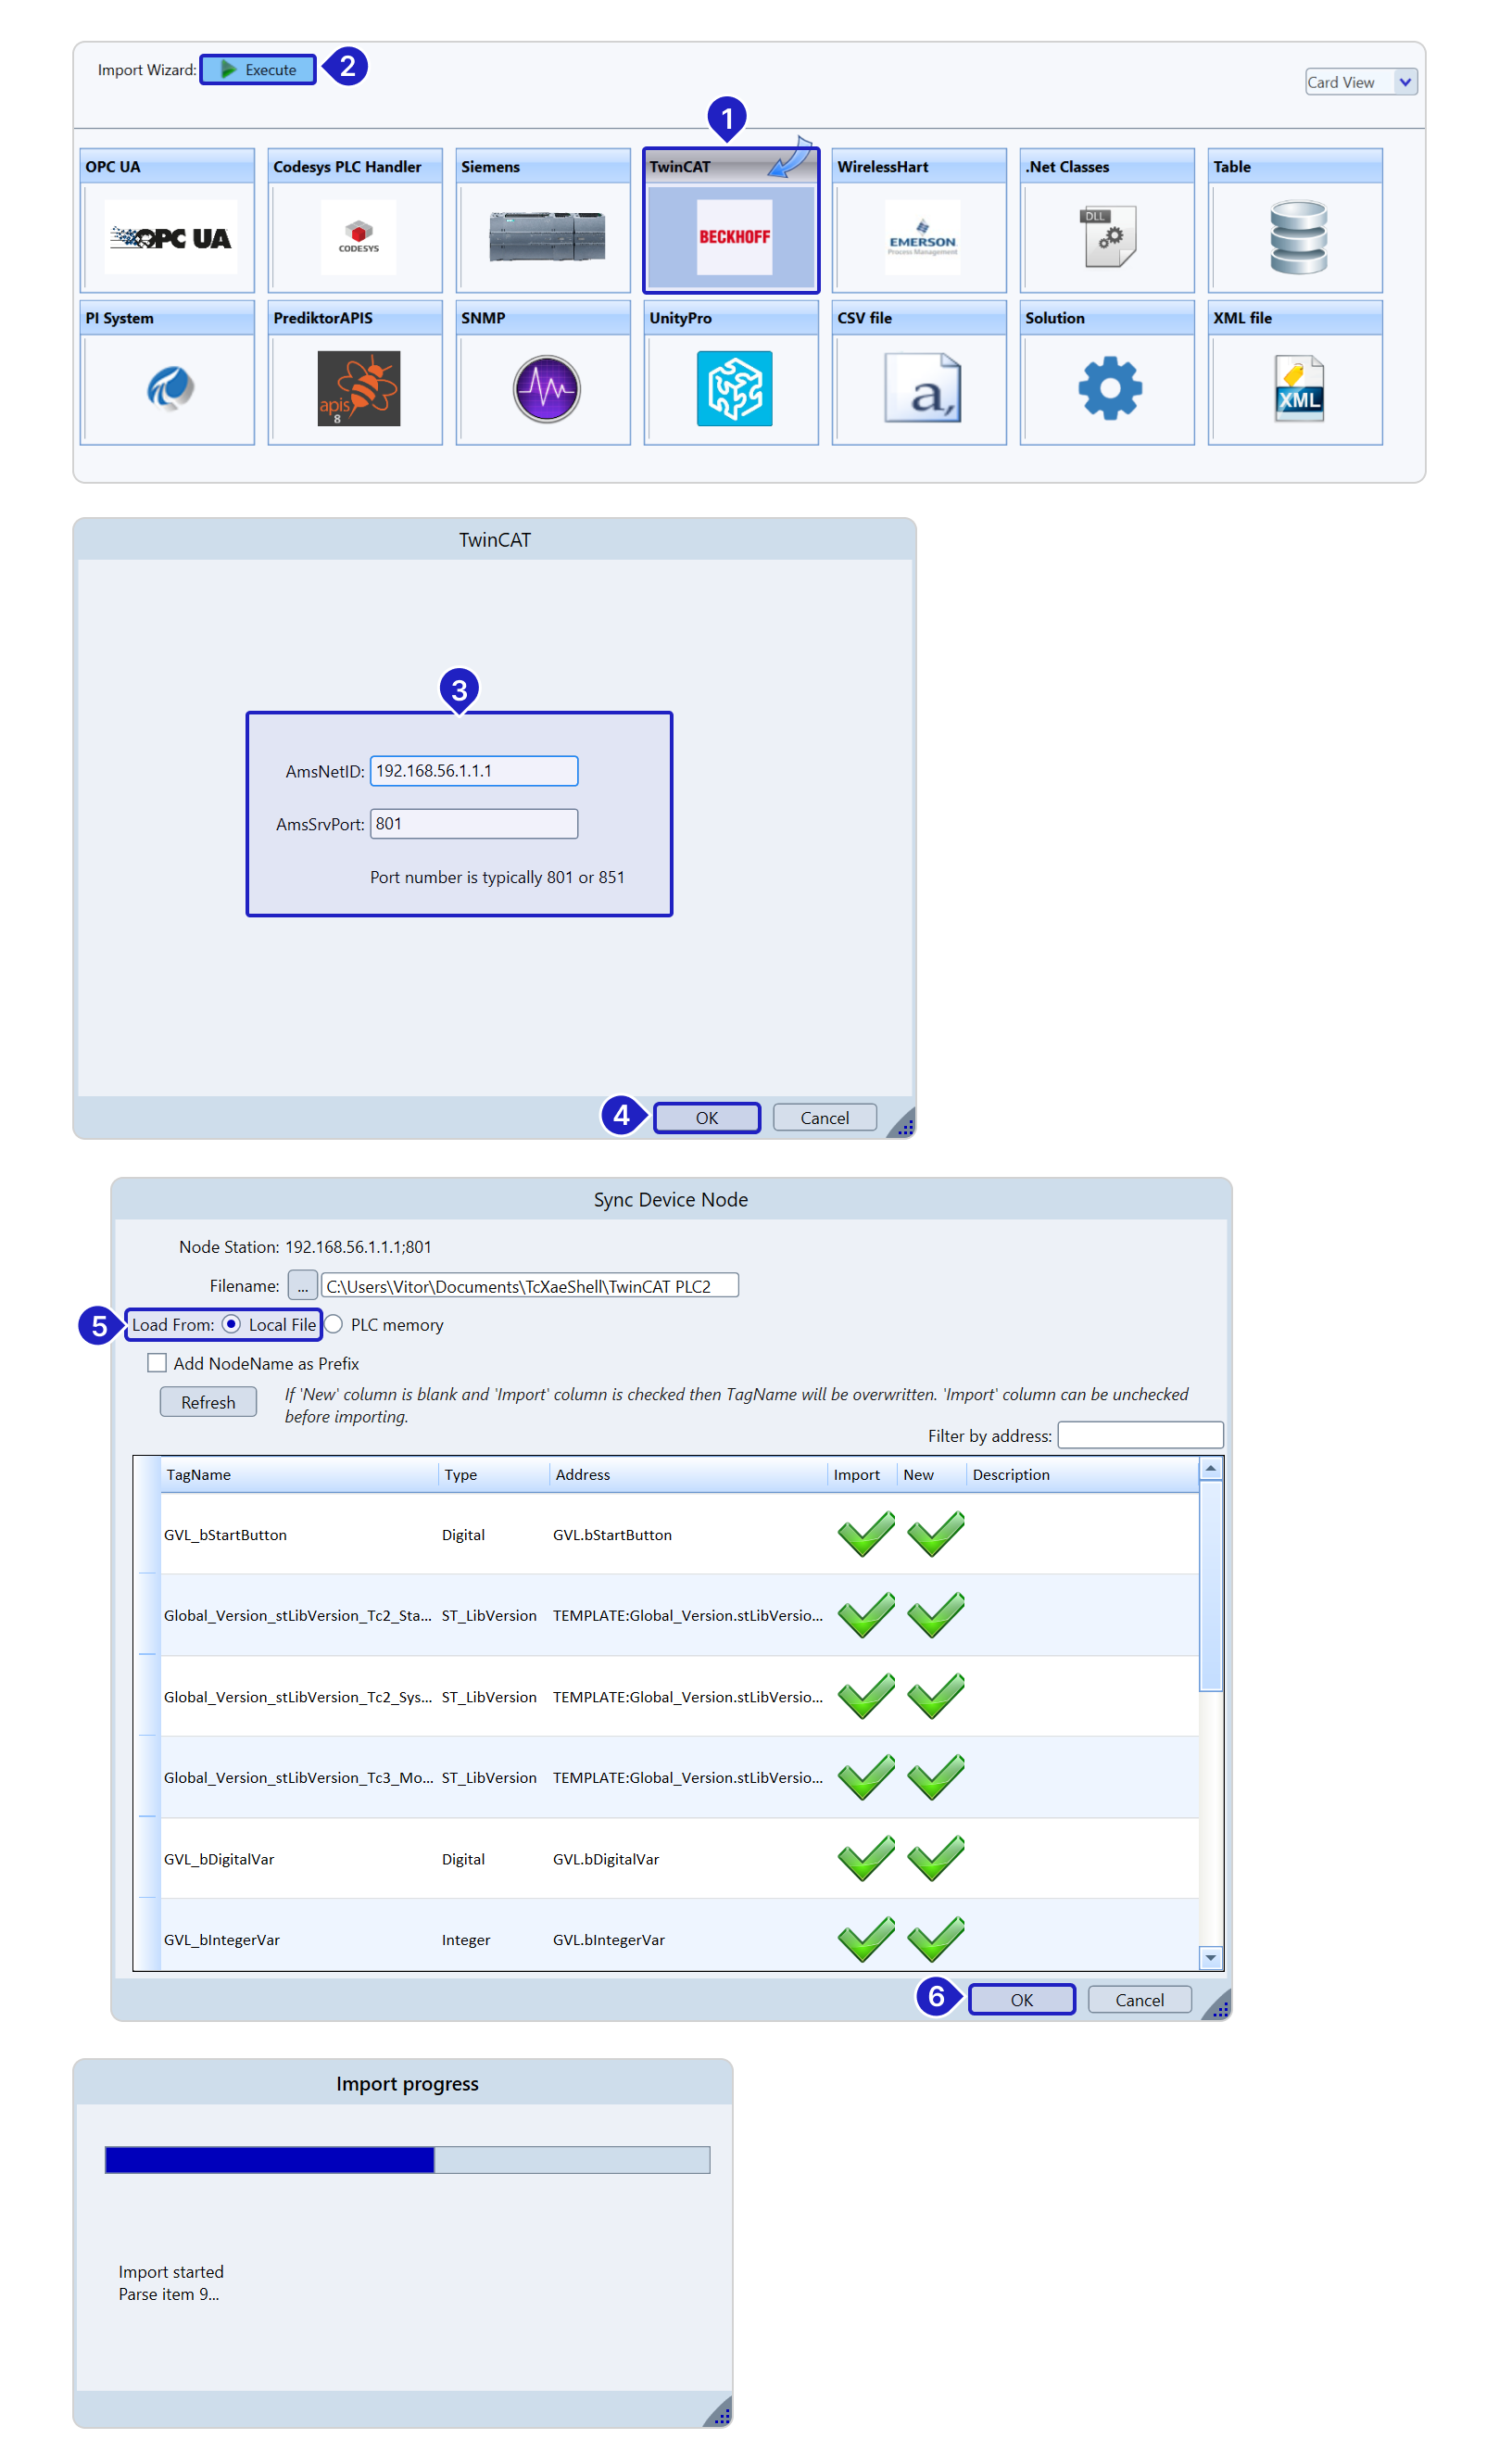Select the GVL_bIntegerVar tag name

(222, 1940)
